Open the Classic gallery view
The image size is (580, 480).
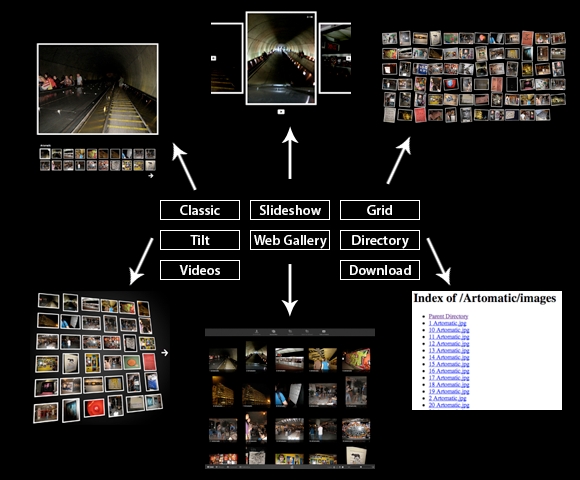point(200,210)
